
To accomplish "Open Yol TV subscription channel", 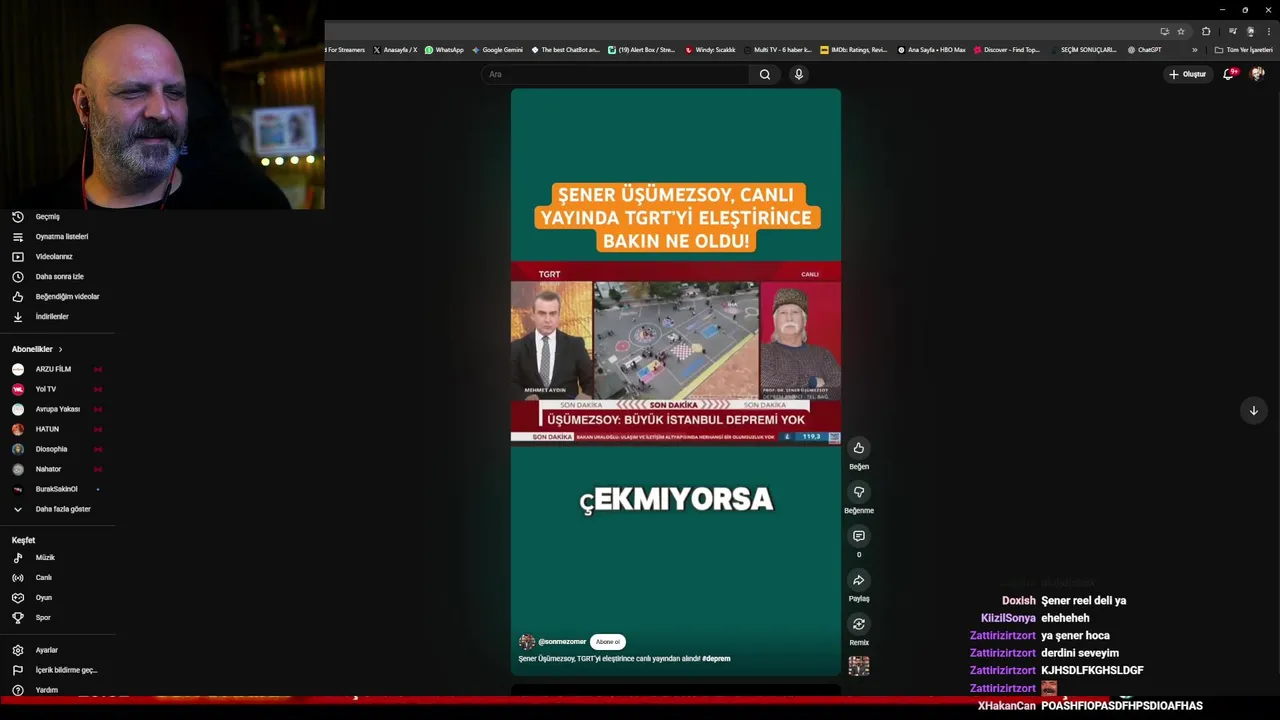I will click(x=46, y=389).
